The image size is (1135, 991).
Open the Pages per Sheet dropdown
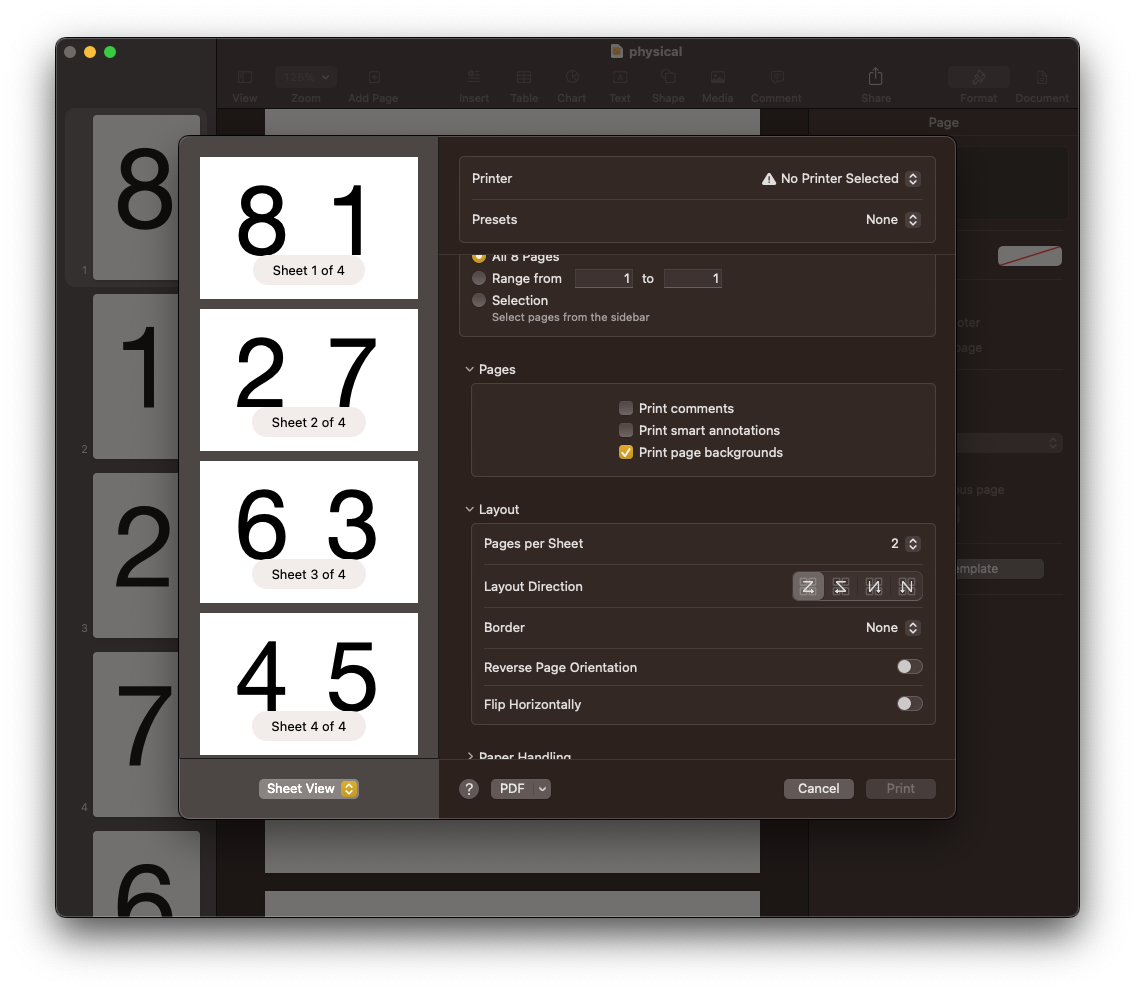pyautogui.click(x=912, y=544)
